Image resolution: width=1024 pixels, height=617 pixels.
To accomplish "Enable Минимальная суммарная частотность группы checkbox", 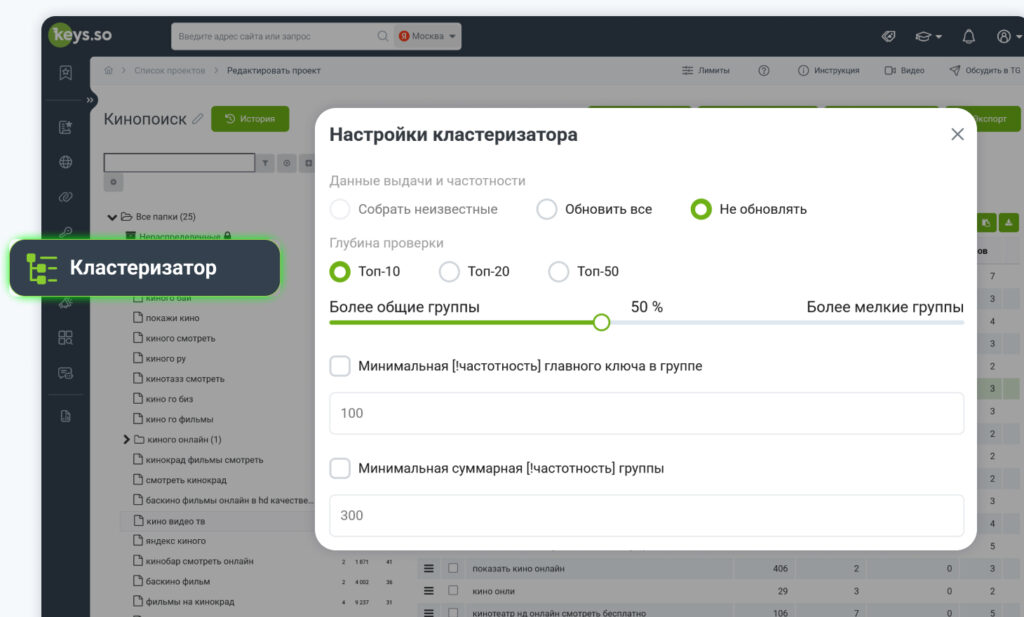I will (x=340, y=468).
